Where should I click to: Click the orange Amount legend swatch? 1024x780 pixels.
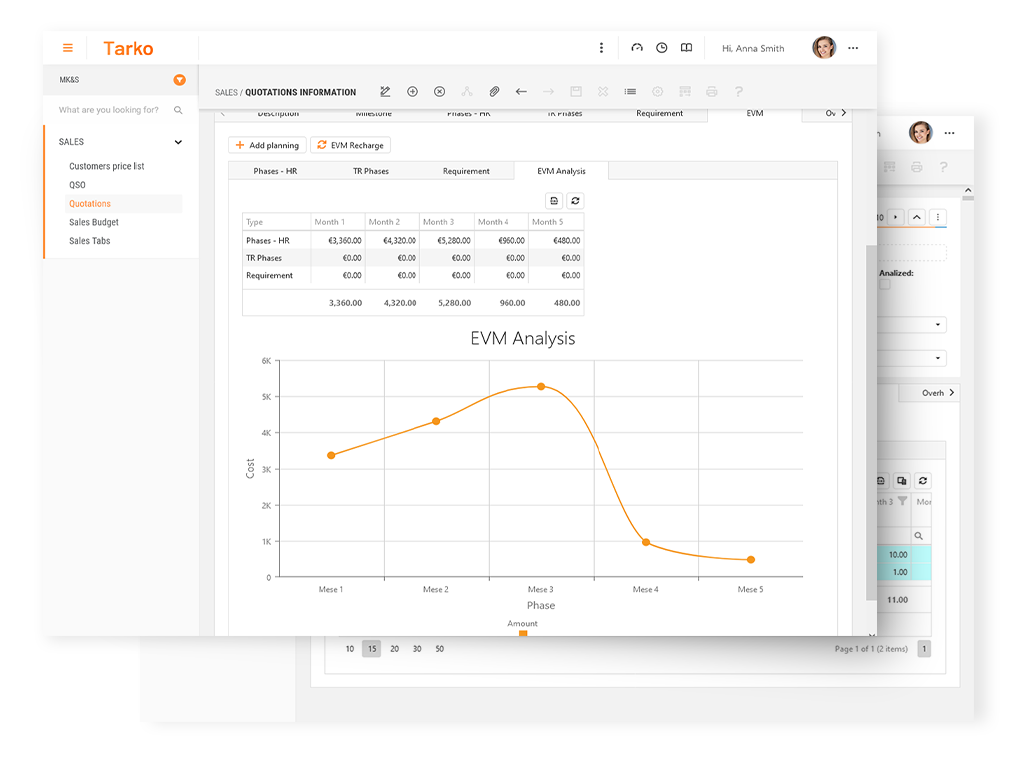pos(522,633)
